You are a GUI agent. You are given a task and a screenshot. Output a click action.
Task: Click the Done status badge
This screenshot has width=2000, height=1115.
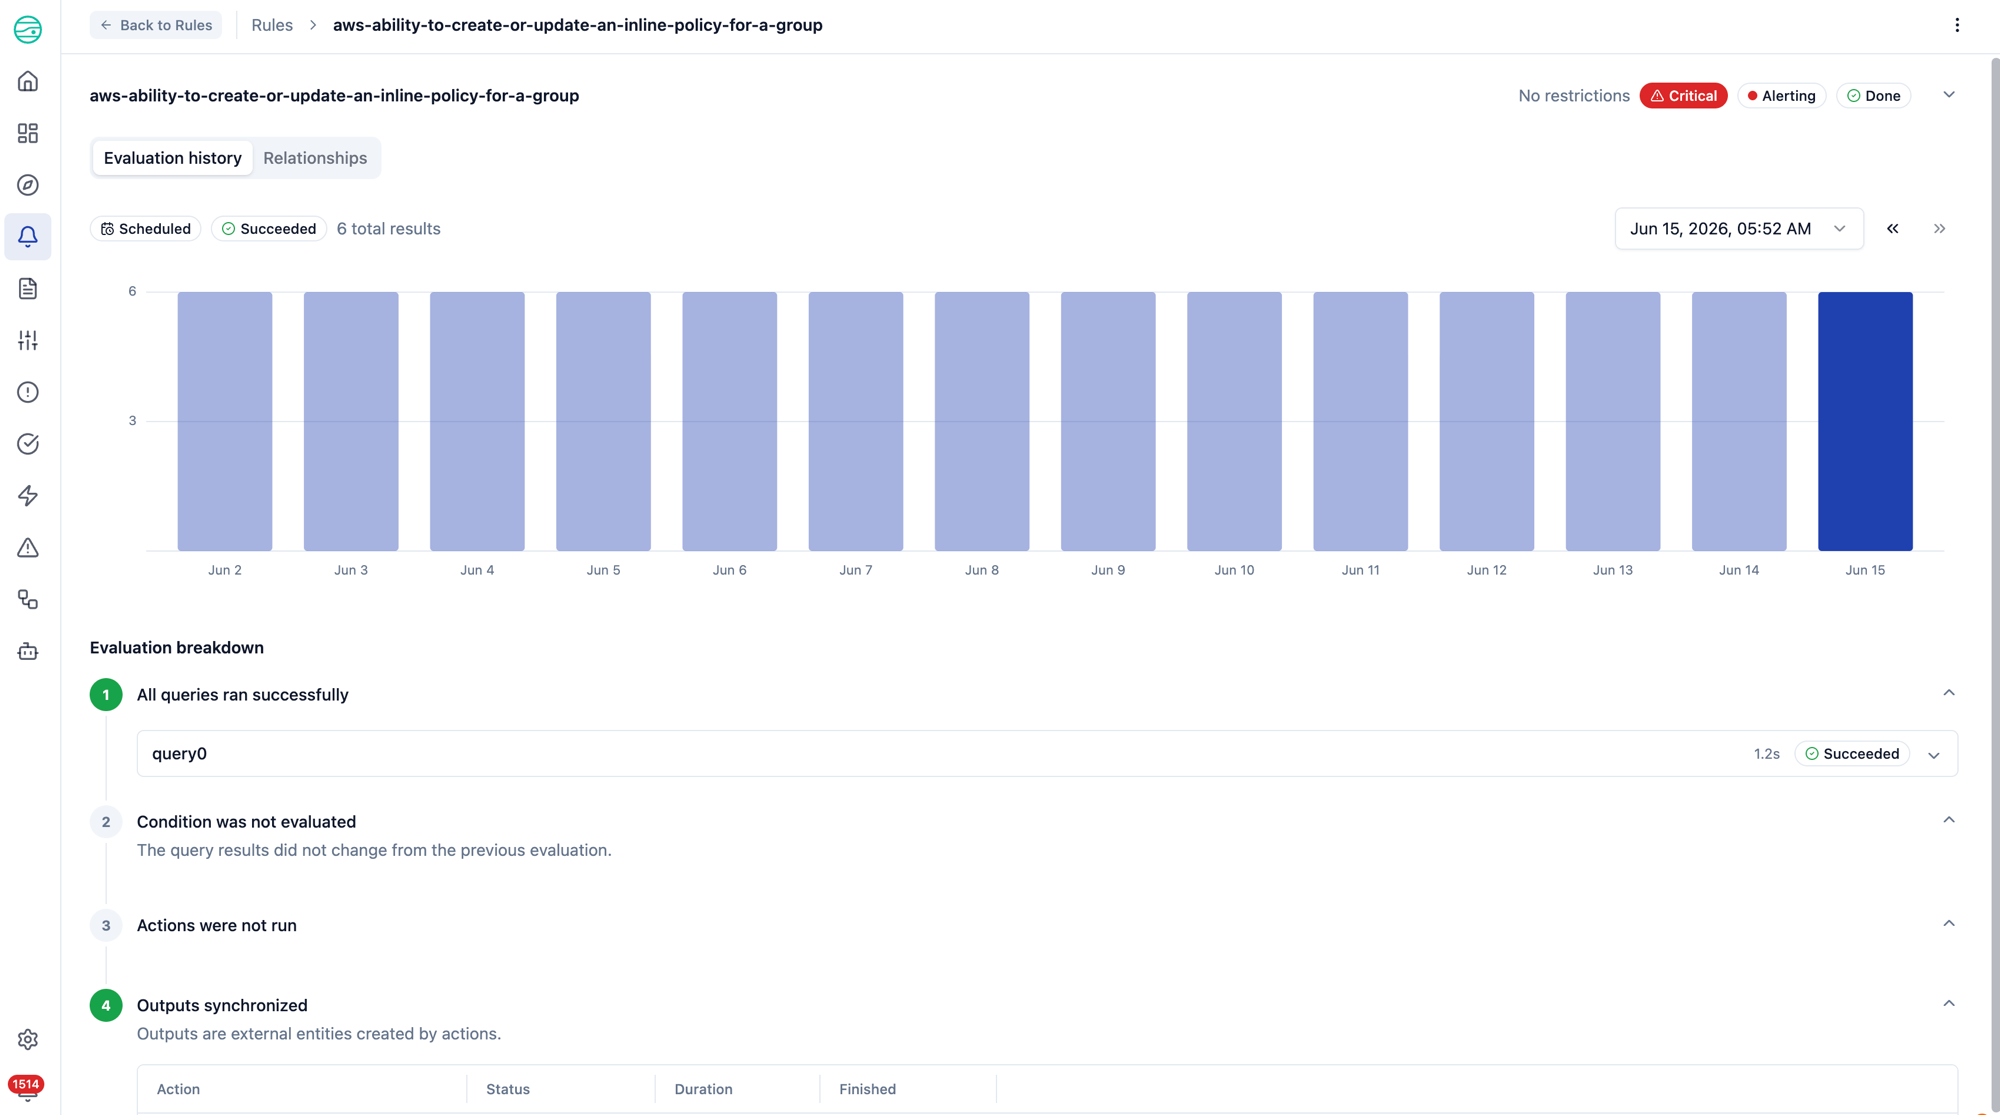click(x=1873, y=96)
